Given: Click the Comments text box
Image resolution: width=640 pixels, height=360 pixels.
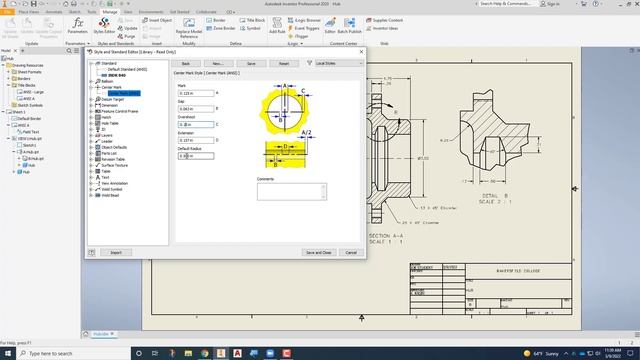Looking at the screenshot, I should pos(292,191).
